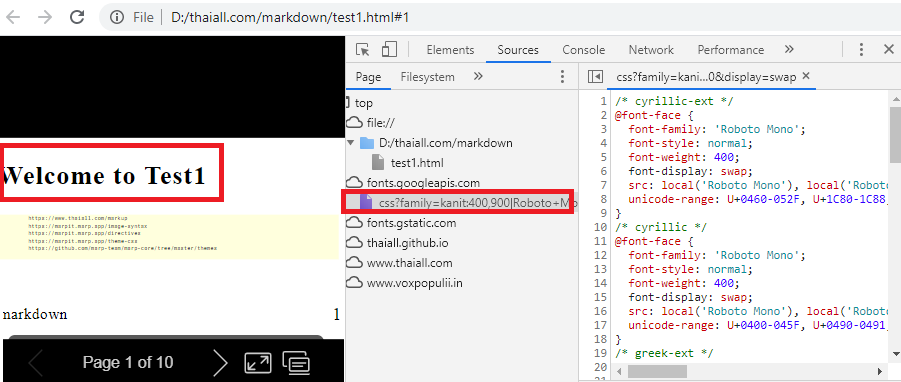Open the Network tab
This screenshot has height=382, width=901.
pyautogui.click(x=650, y=50)
